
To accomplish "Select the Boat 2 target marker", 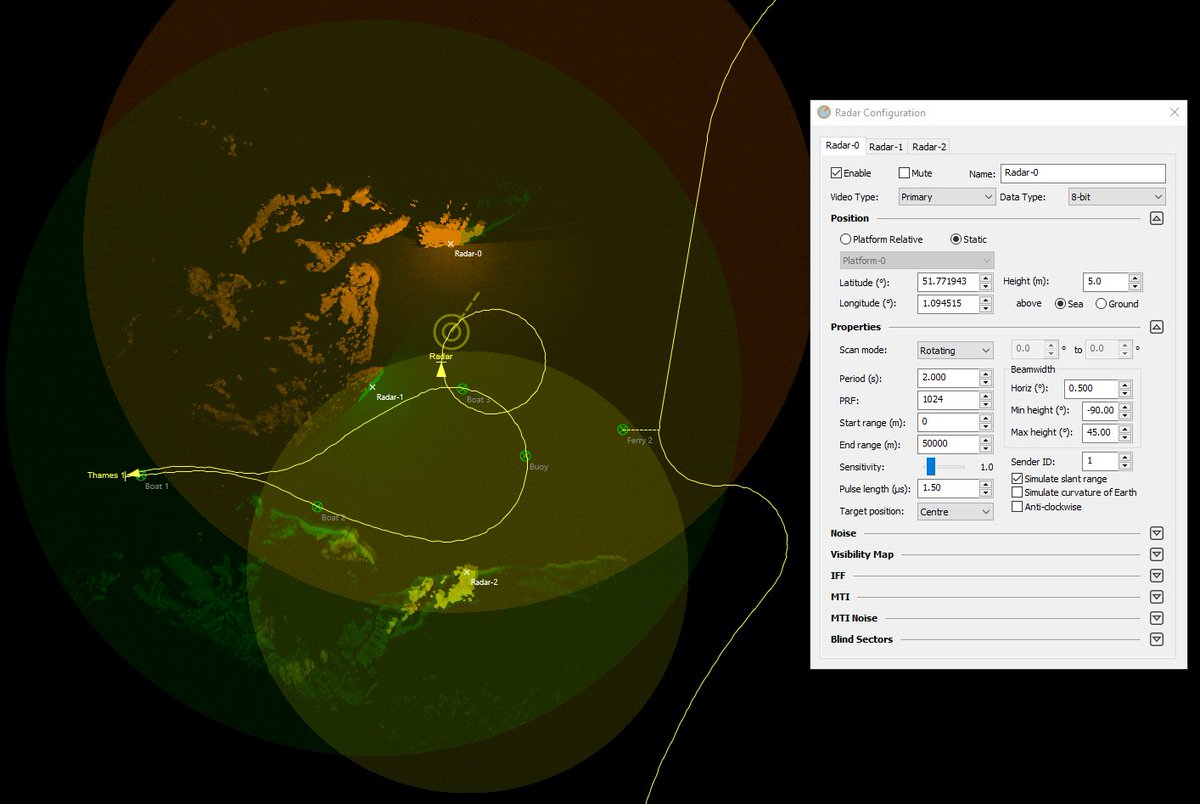I will (317, 507).
